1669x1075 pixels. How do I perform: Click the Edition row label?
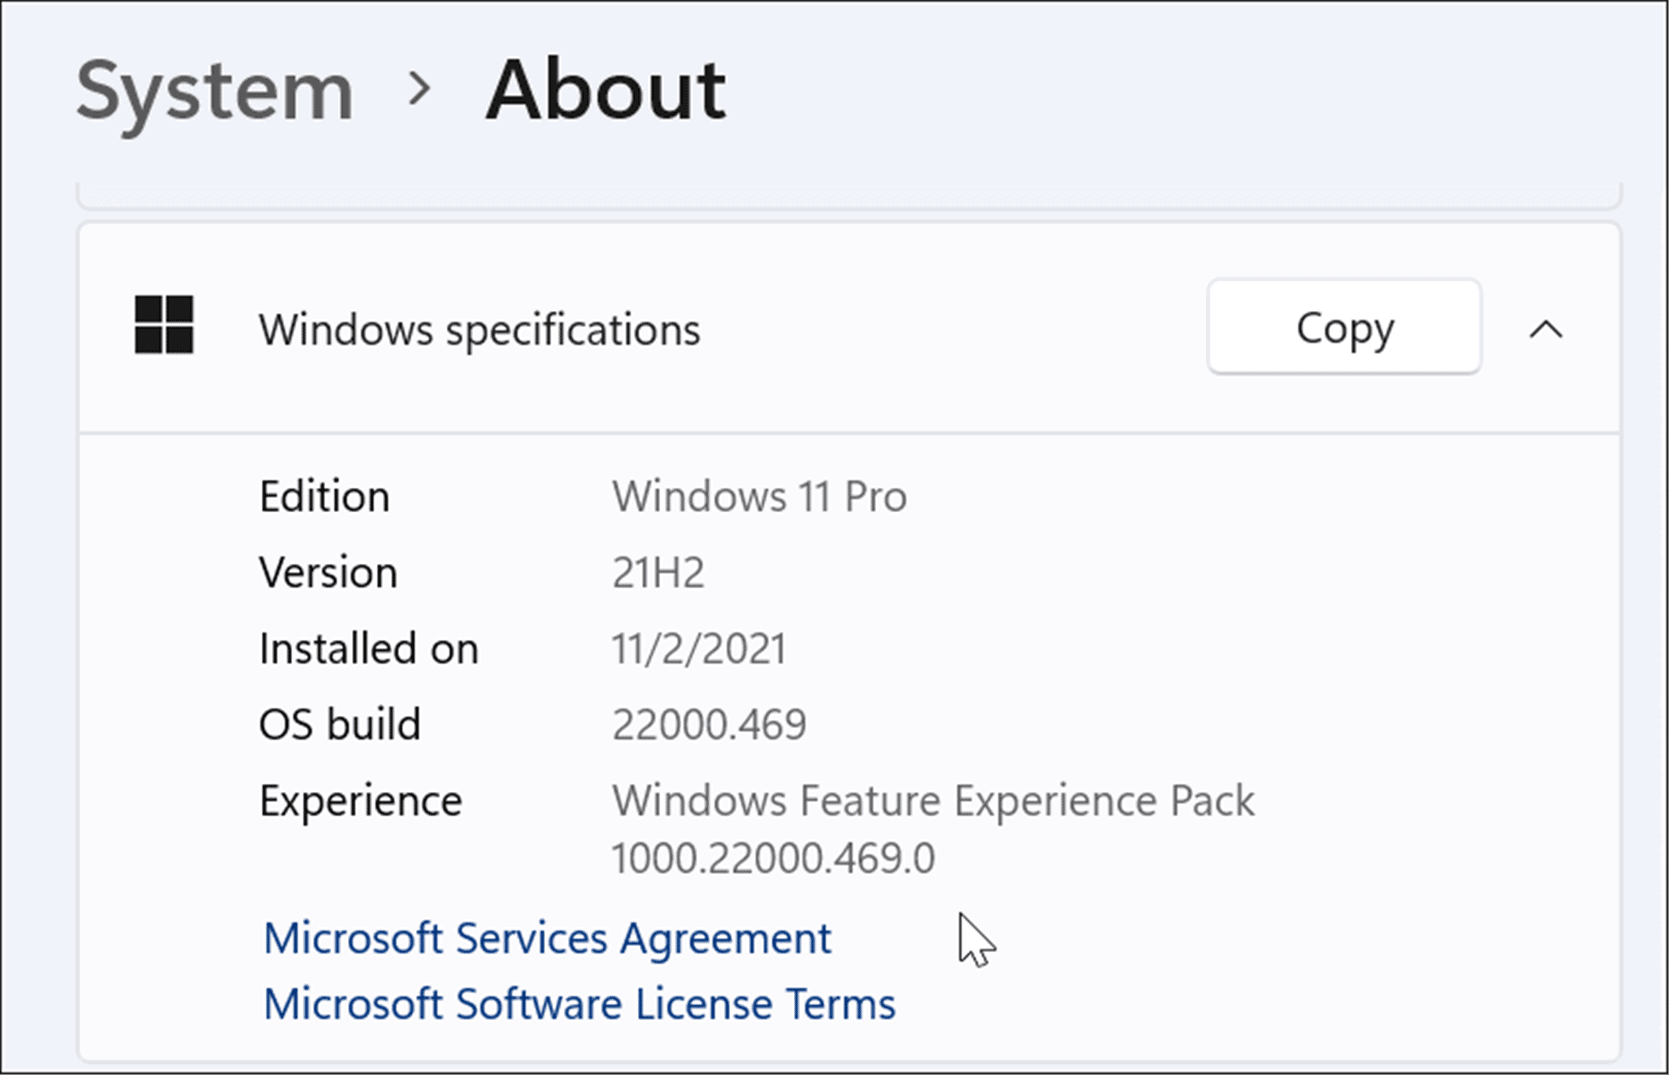point(324,495)
